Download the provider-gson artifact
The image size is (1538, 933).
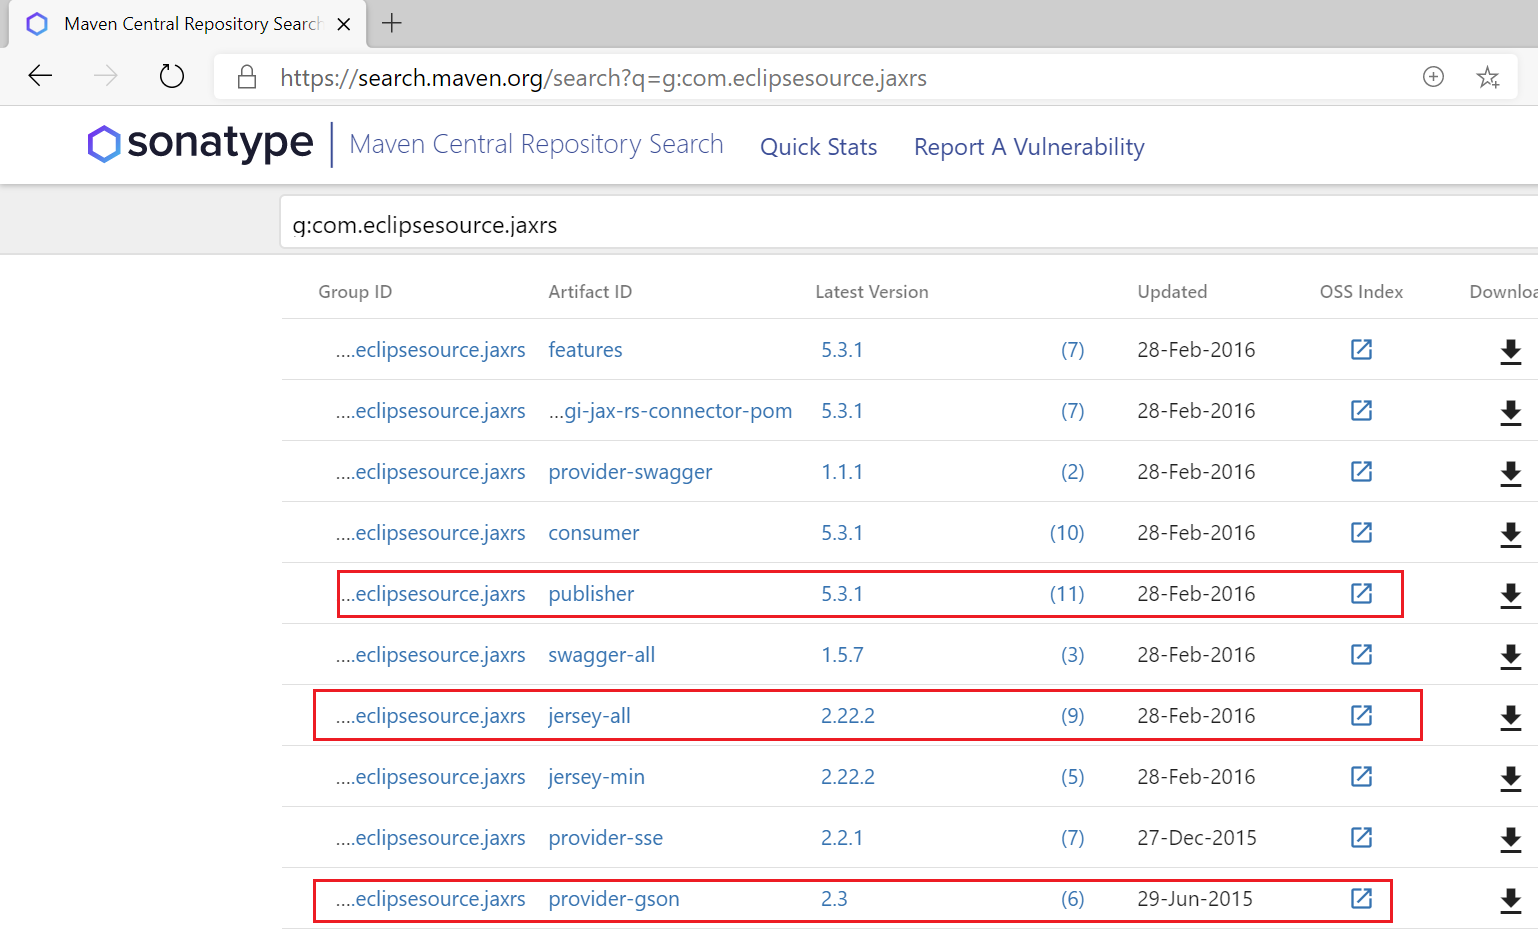point(1511,901)
